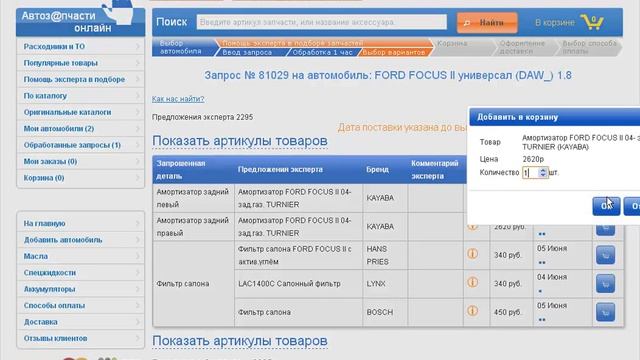This screenshot has height=360, width=640.
Task: Go to На главную
Action: 80,223
